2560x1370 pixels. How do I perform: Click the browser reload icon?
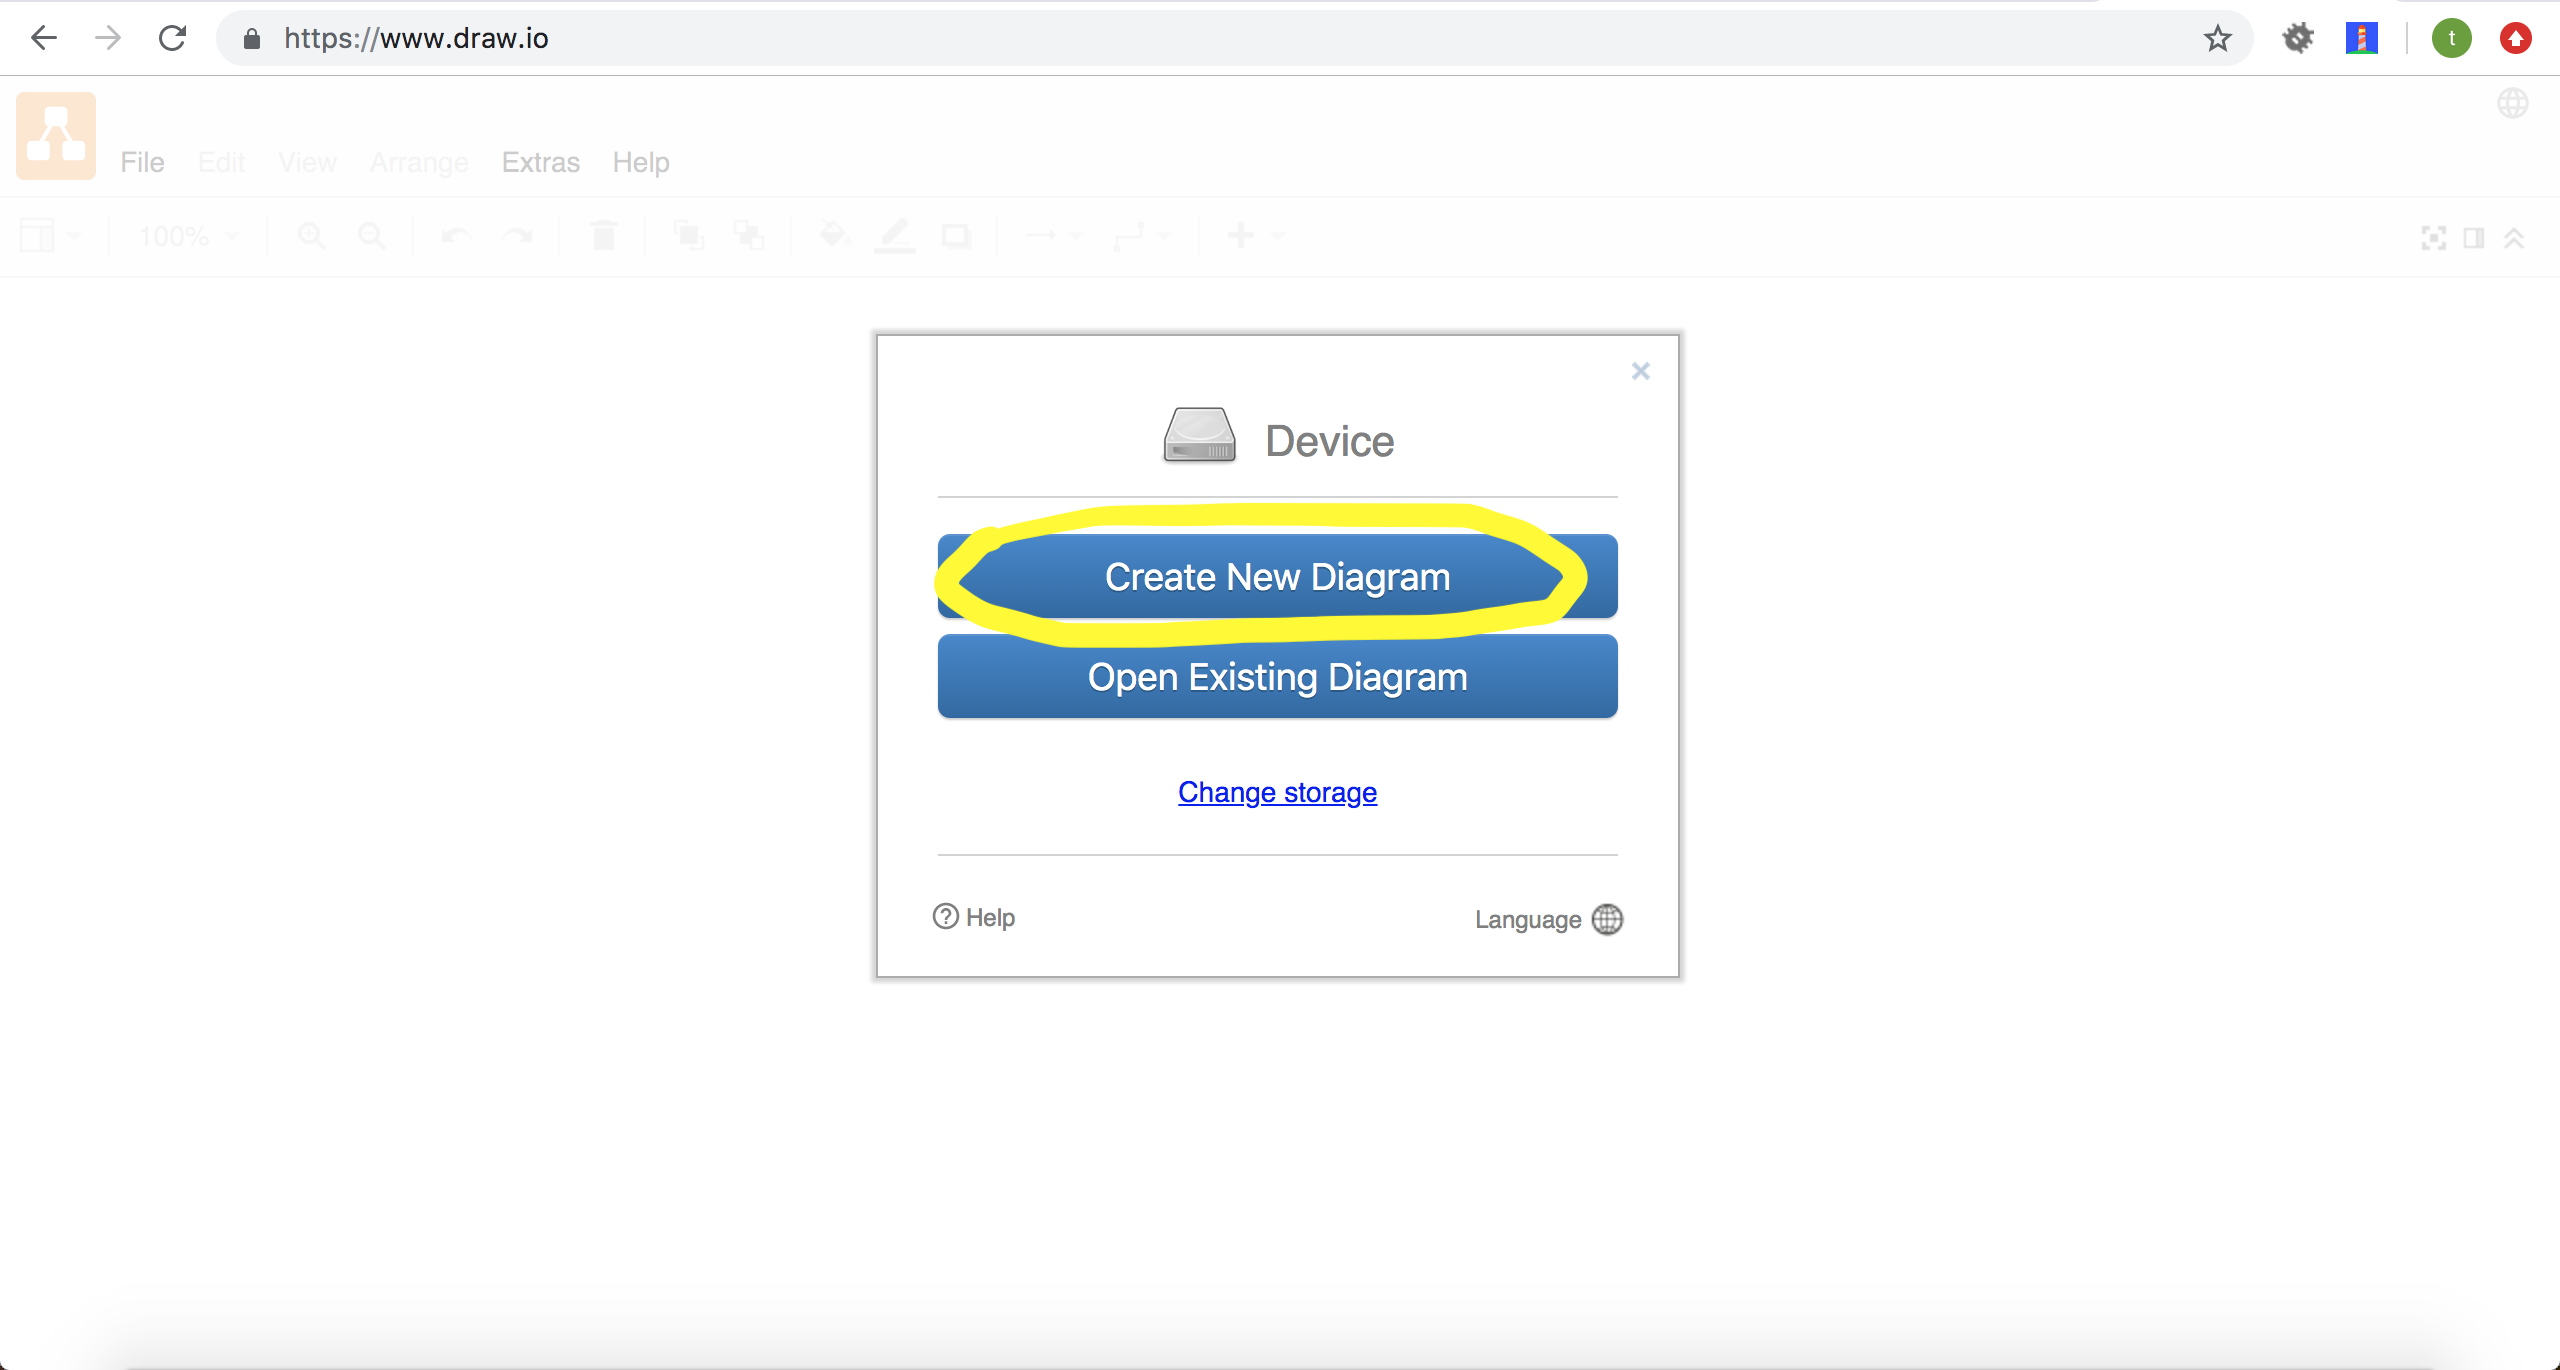[173, 38]
